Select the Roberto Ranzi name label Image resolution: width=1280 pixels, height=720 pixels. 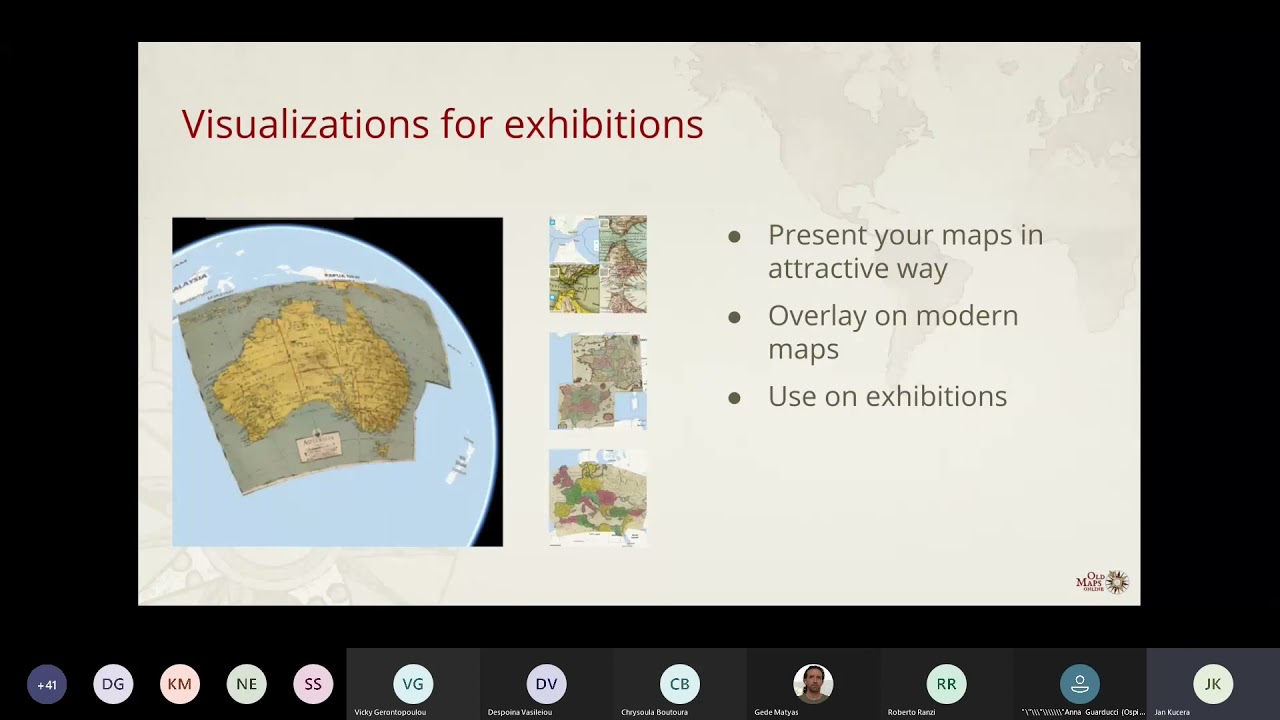pyautogui.click(x=911, y=712)
